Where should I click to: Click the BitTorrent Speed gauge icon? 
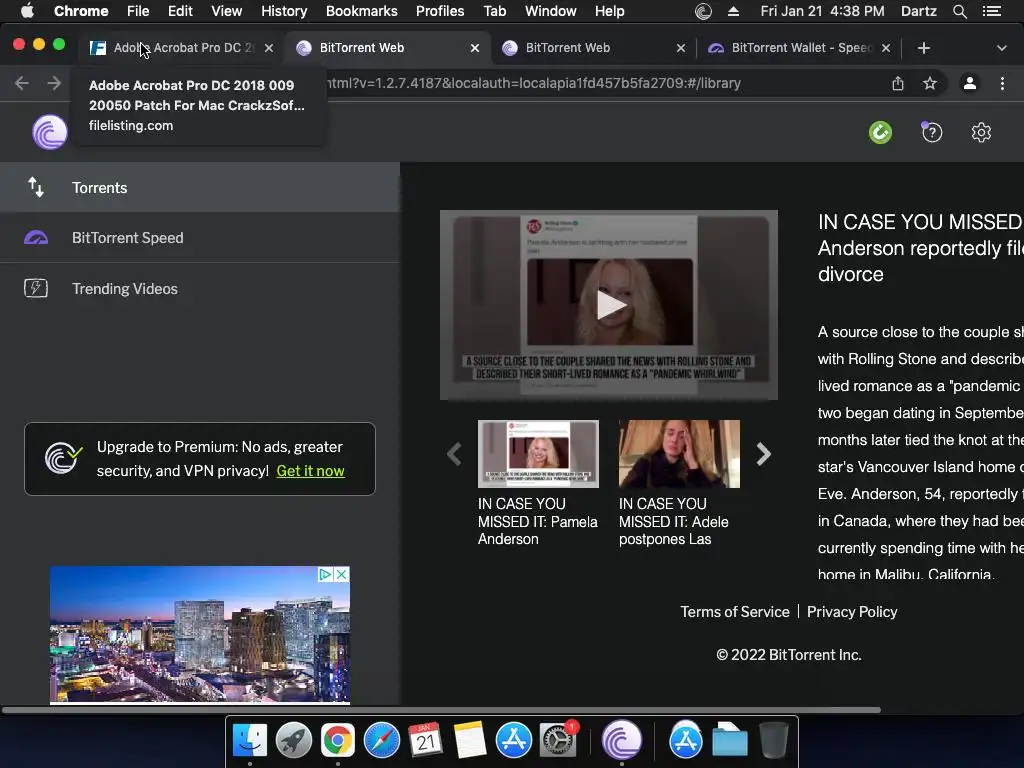coord(36,238)
